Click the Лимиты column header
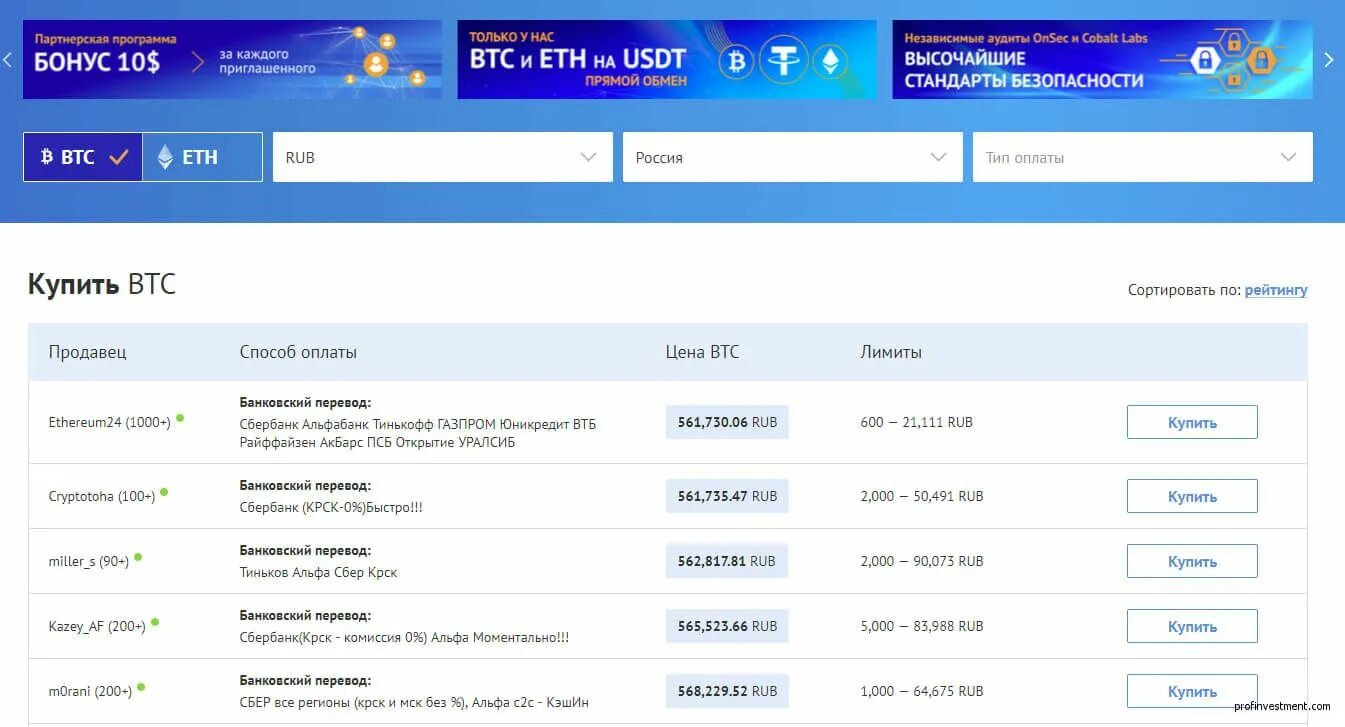 point(891,352)
